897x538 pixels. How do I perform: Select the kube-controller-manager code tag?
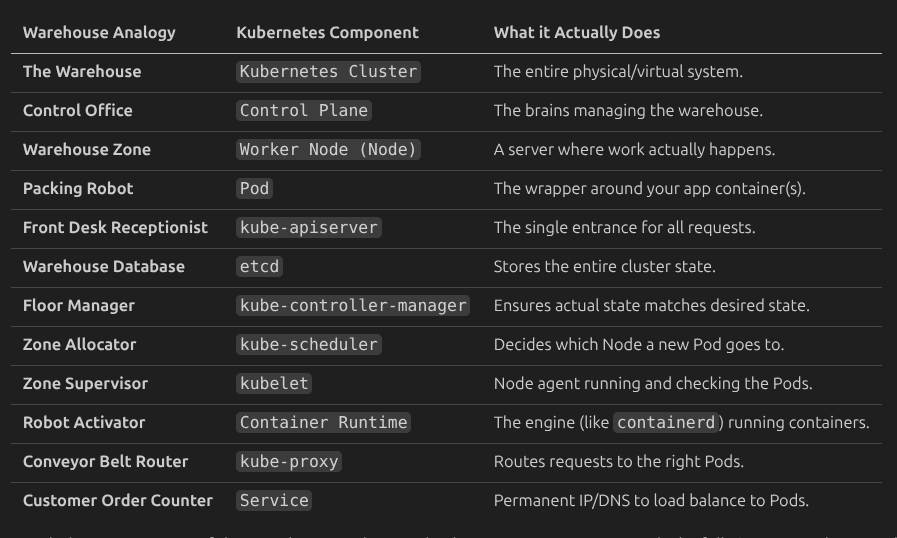coord(353,306)
